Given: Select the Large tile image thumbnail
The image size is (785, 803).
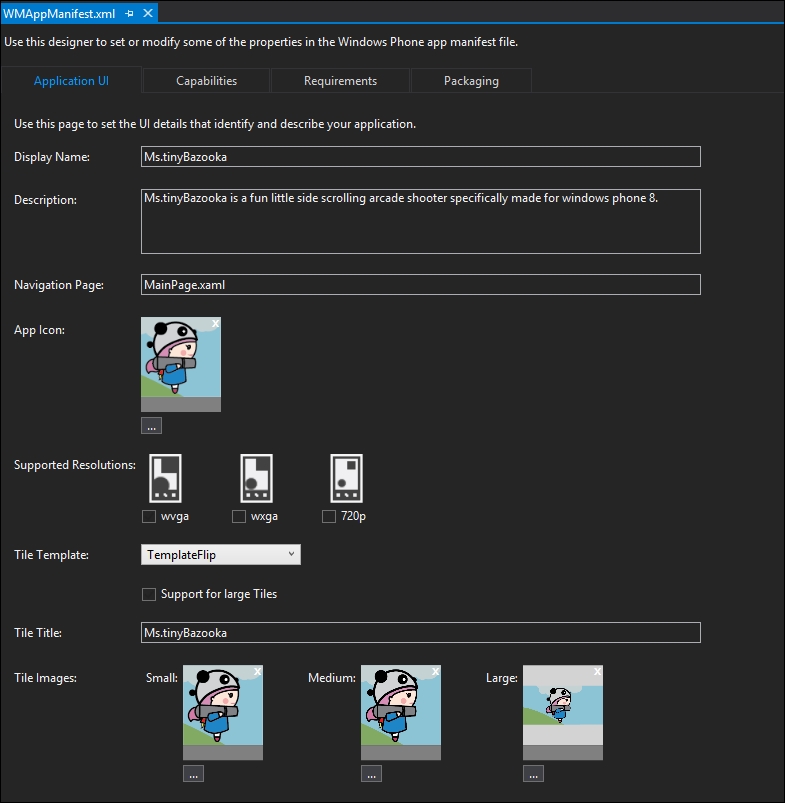Looking at the screenshot, I should (563, 712).
